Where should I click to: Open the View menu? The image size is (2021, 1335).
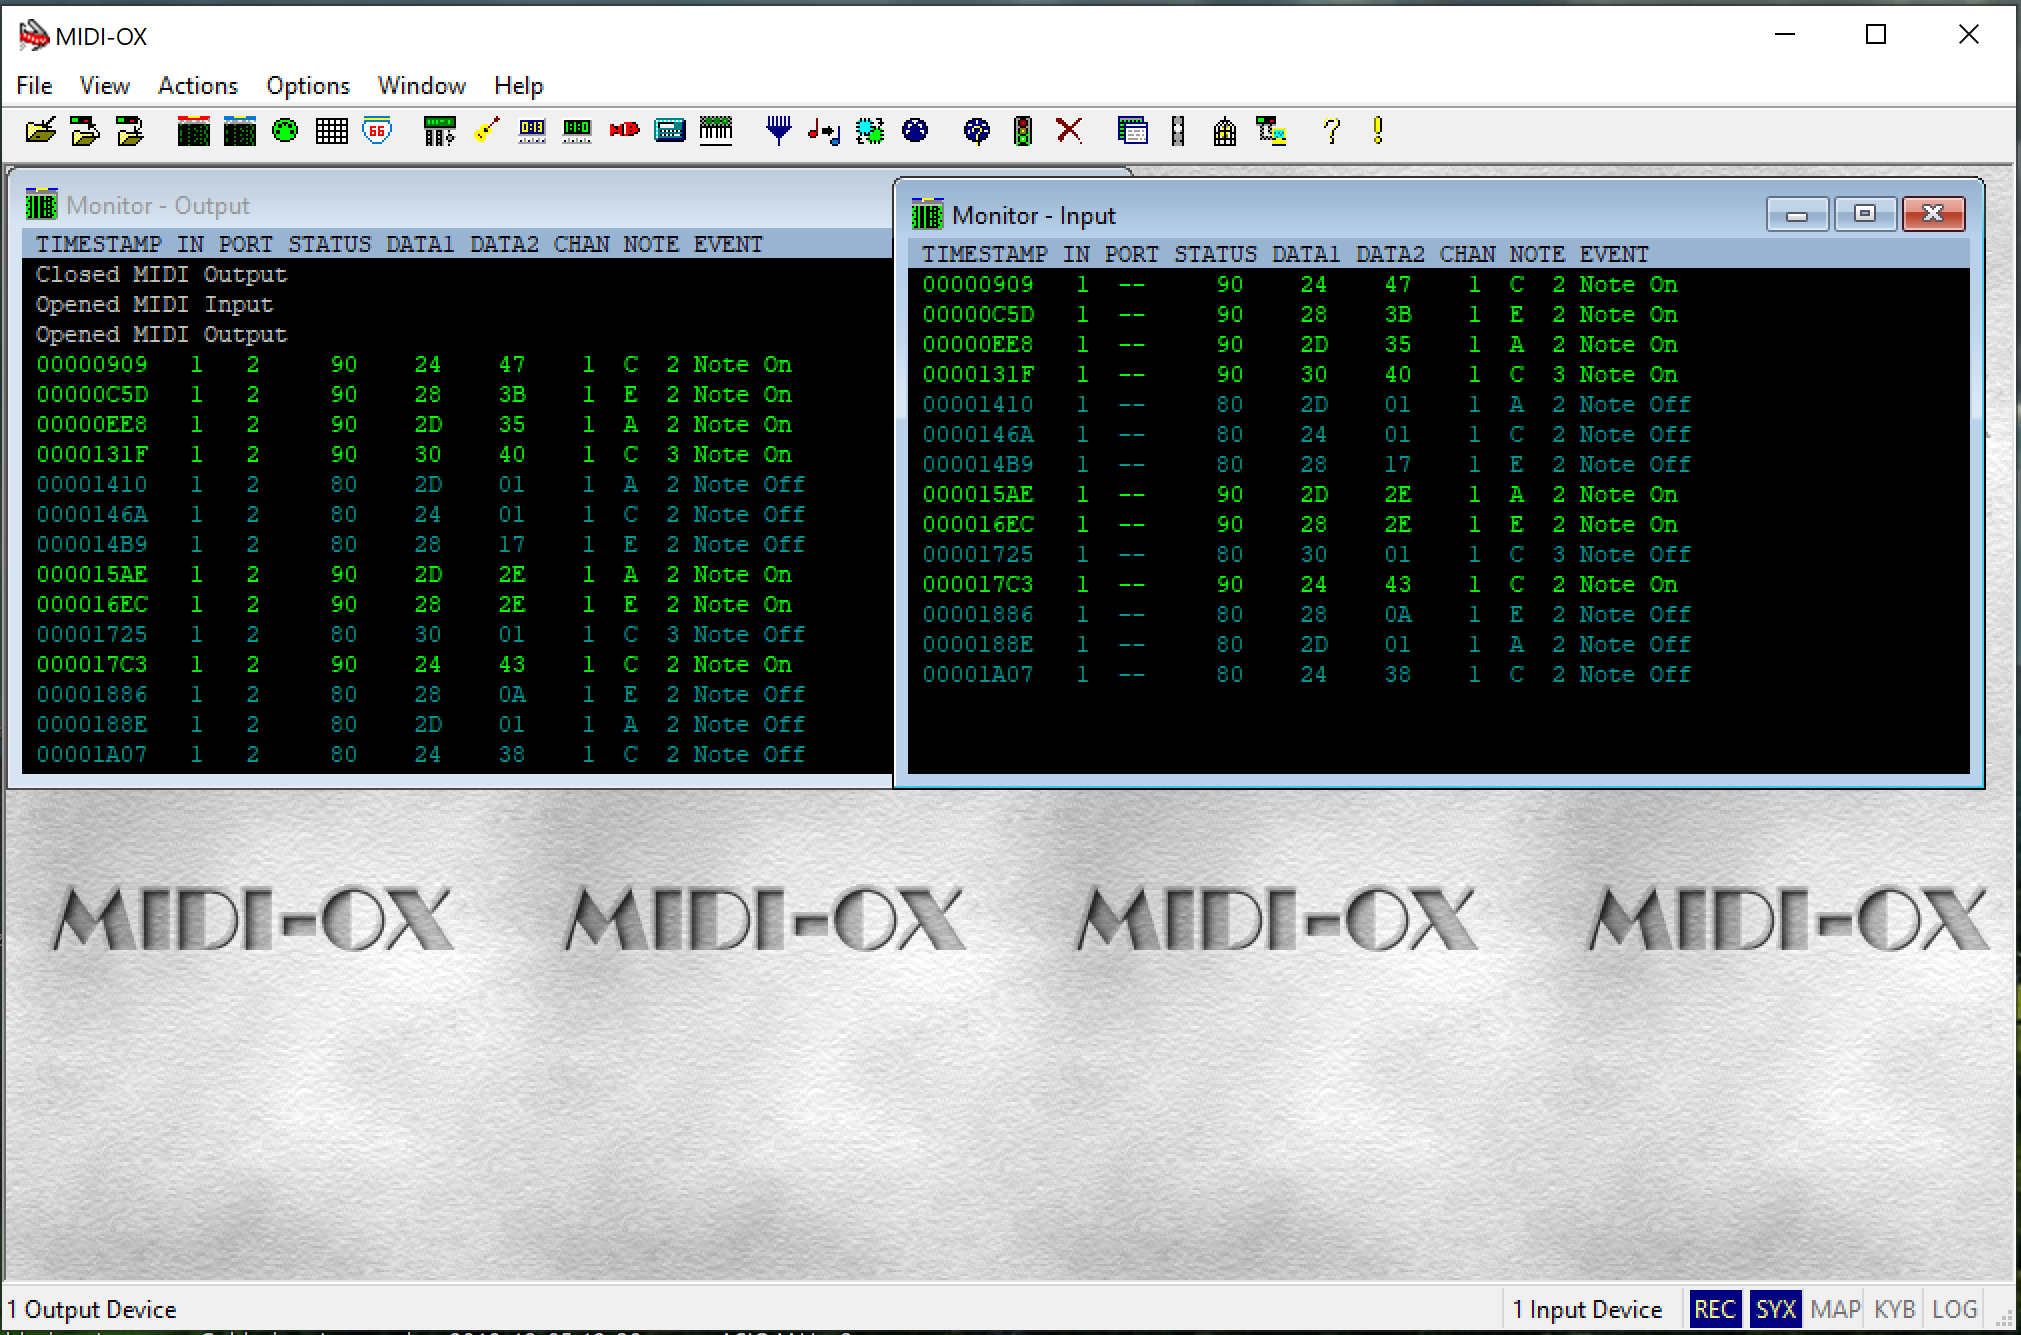click(104, 86)
